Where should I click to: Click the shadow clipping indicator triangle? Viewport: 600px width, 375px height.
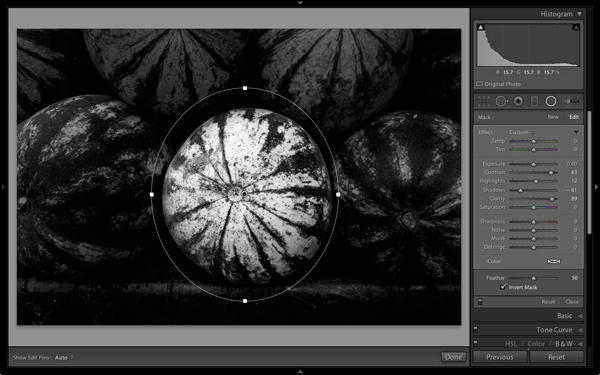(x=481, y=27)
